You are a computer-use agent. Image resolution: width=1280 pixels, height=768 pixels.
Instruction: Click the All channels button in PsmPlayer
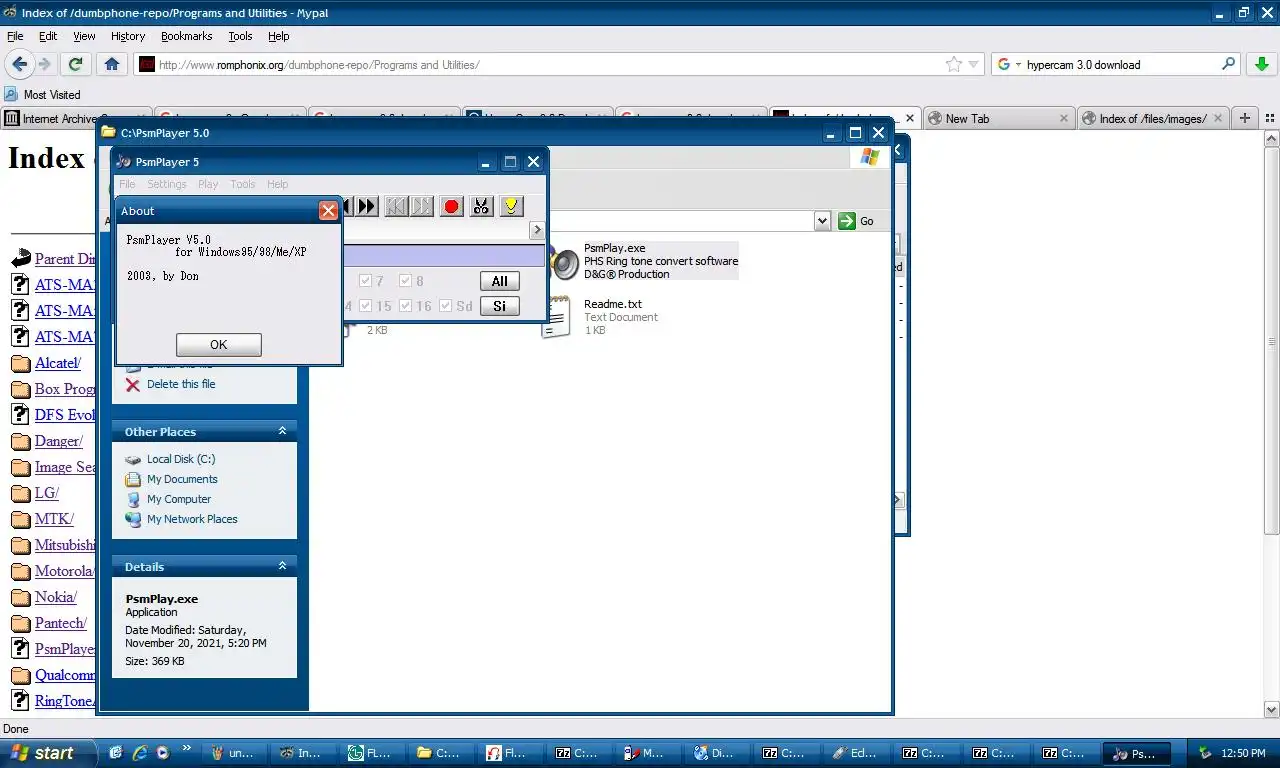tap(500, 281)
